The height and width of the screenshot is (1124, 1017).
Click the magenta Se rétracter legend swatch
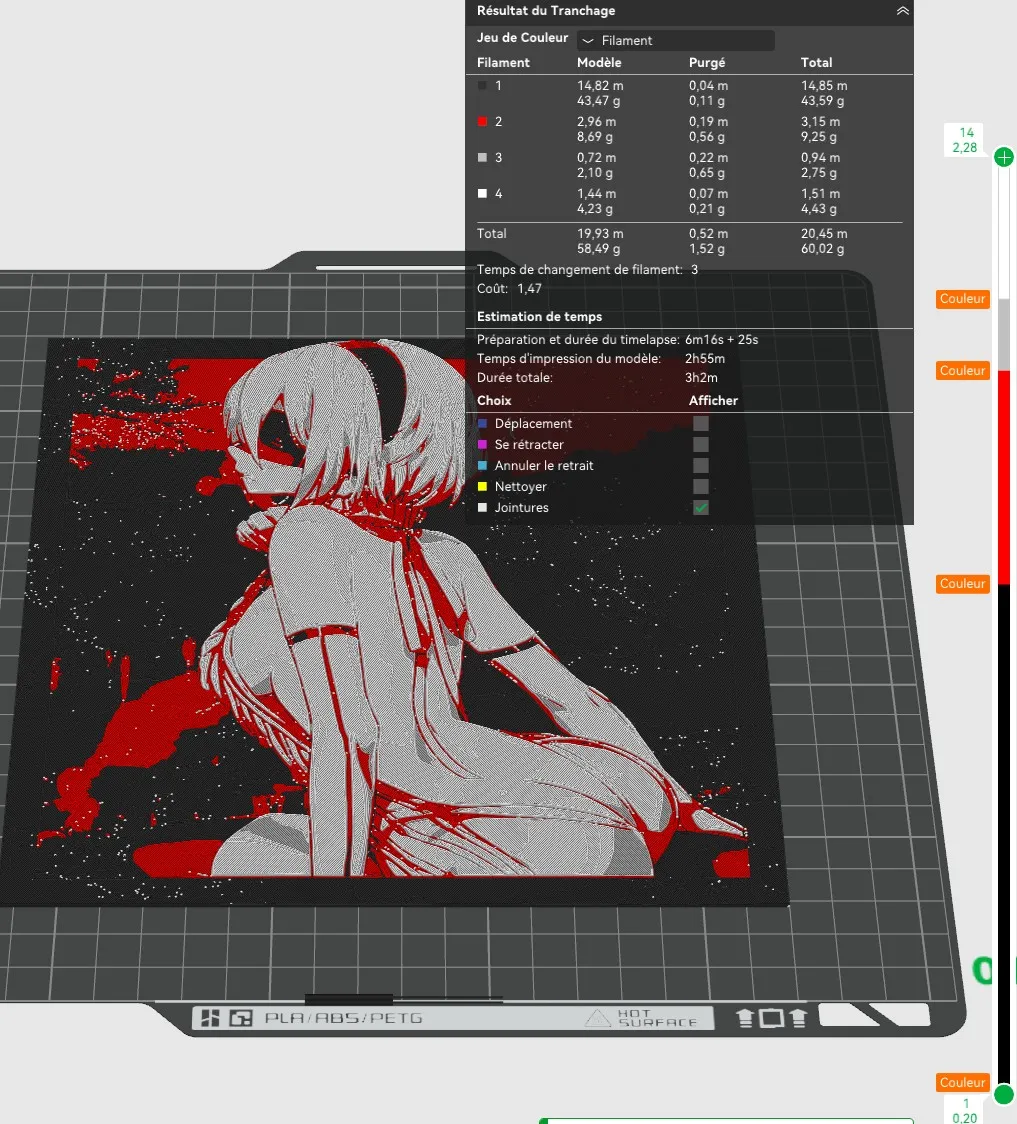click(482, 444)
